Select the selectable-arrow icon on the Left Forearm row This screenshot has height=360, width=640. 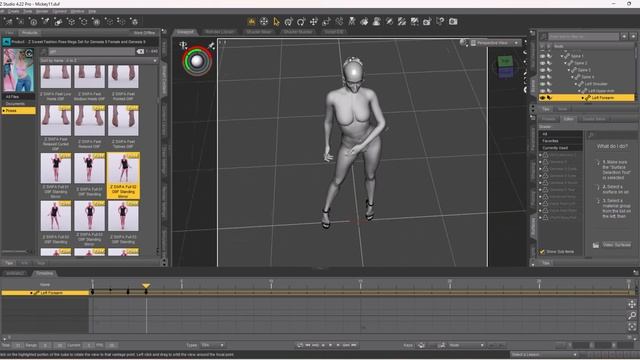[x=549, y=98]
